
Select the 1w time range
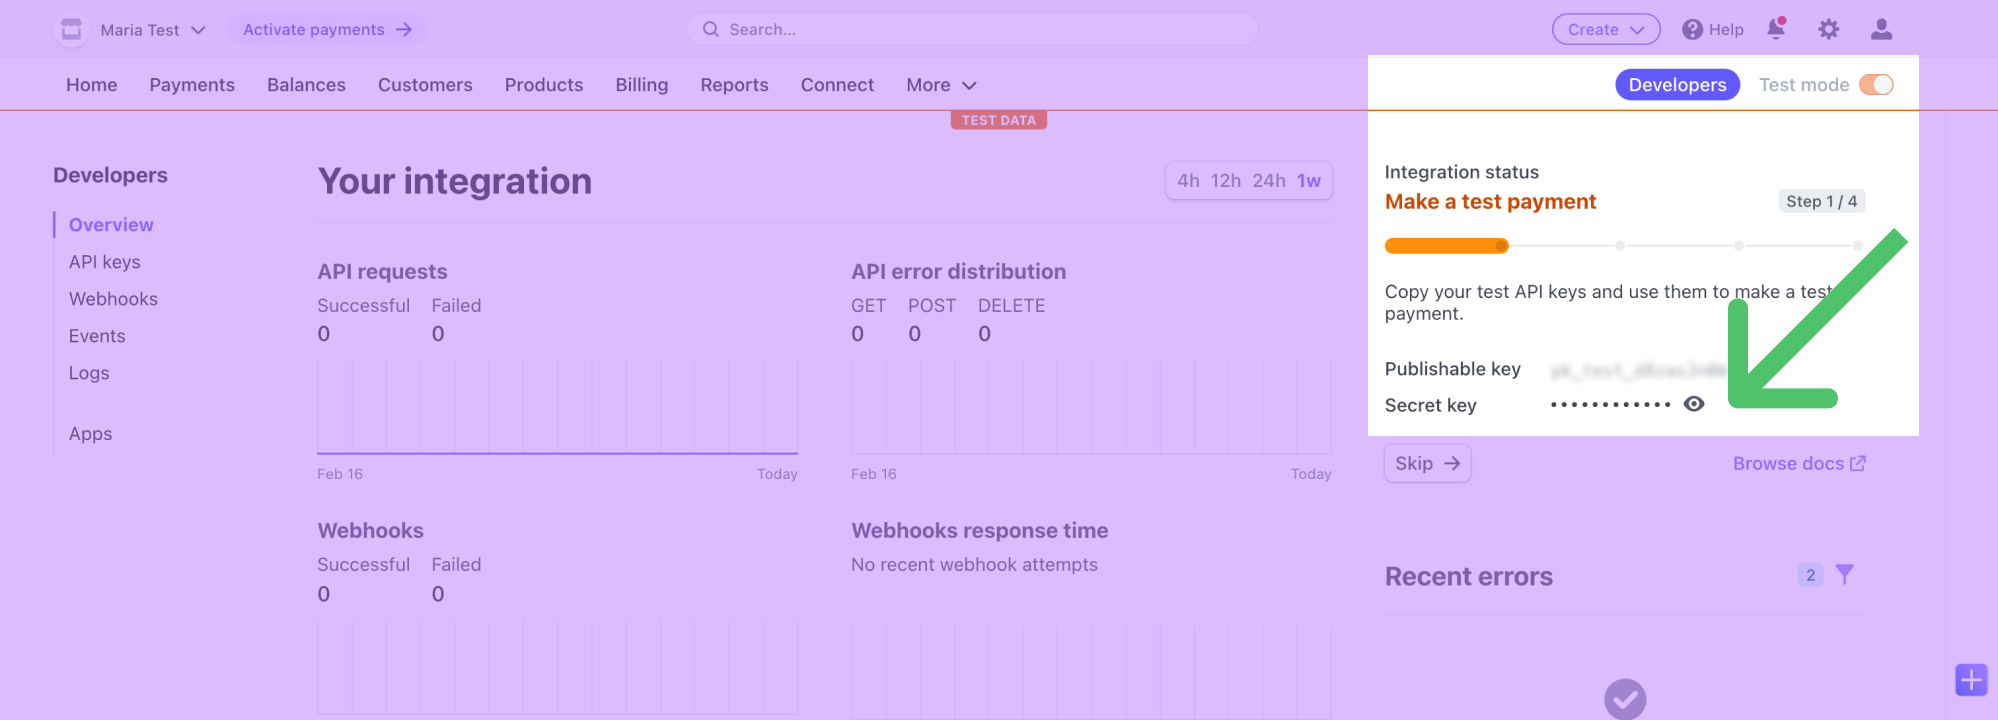click(x=1309, y=181)
